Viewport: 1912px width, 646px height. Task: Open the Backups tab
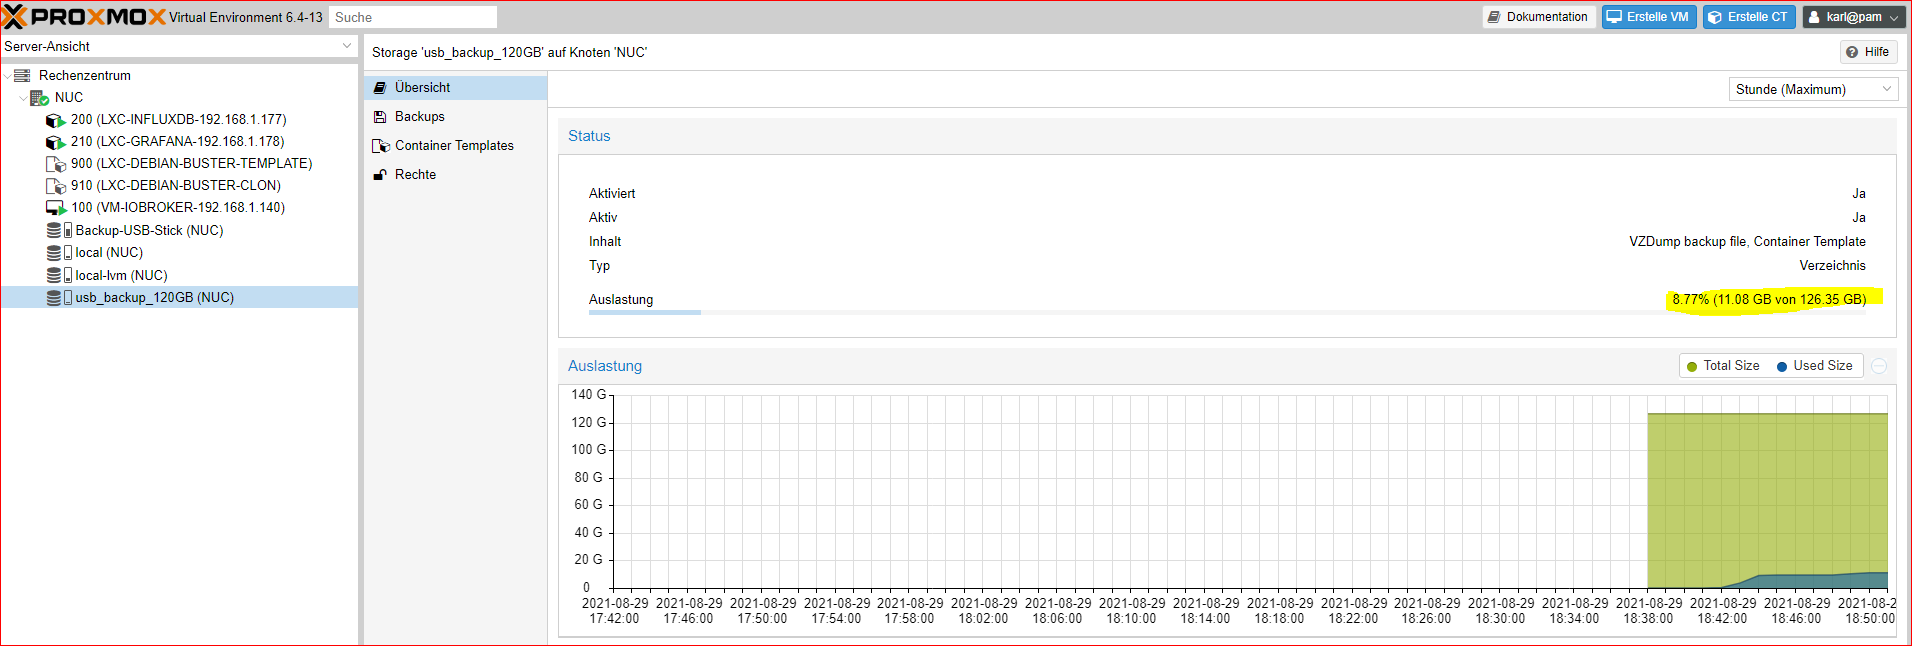click(x=456, y=117)
